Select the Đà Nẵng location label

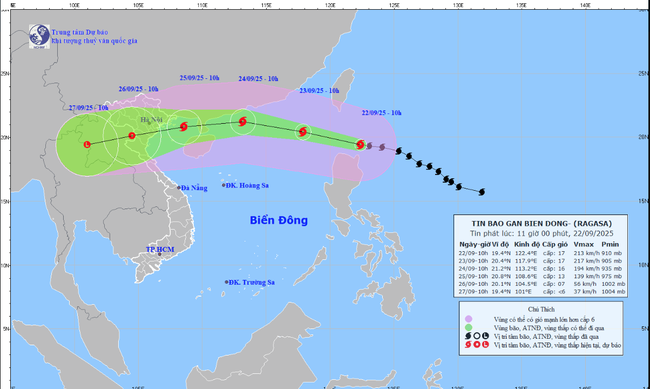coord(194,188)
